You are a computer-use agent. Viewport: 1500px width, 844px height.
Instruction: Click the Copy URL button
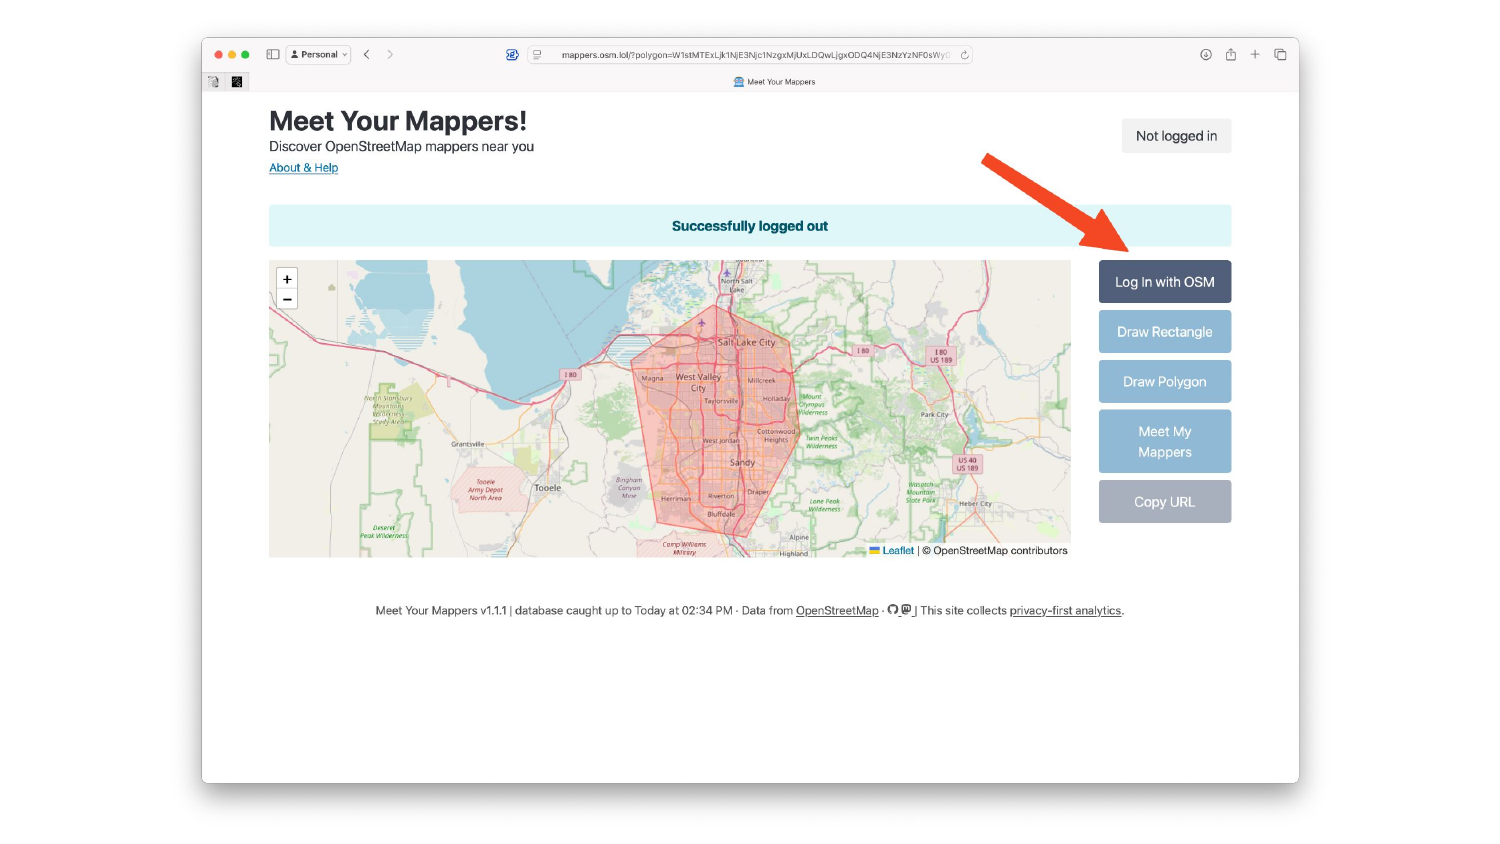[1165, 502]
